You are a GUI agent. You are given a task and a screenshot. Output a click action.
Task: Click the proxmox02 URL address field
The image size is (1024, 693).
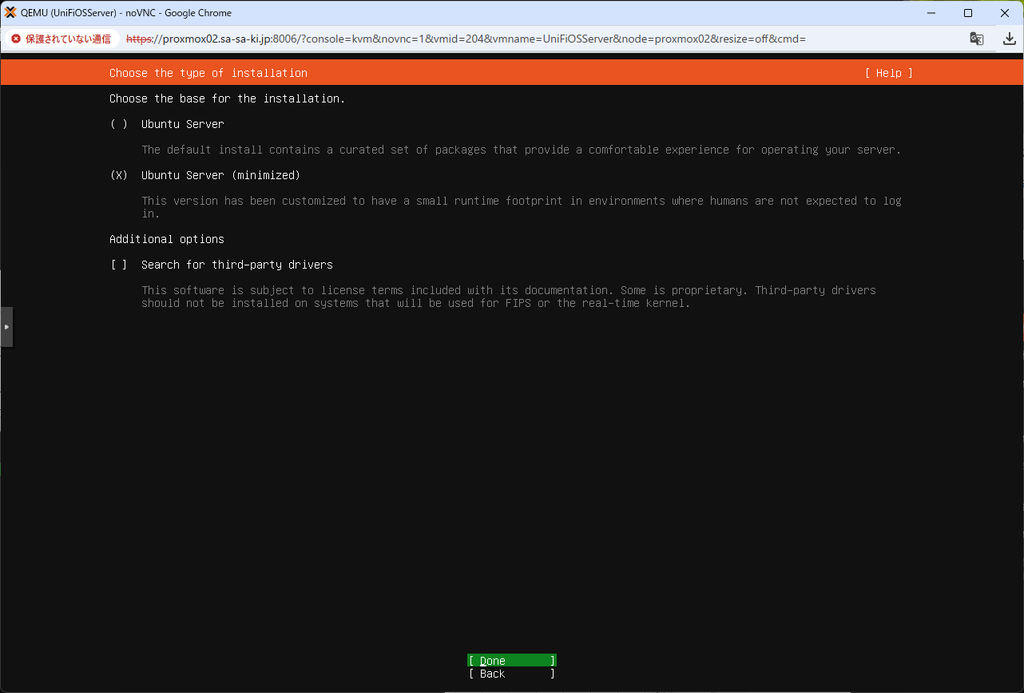[x=465, y=39]
